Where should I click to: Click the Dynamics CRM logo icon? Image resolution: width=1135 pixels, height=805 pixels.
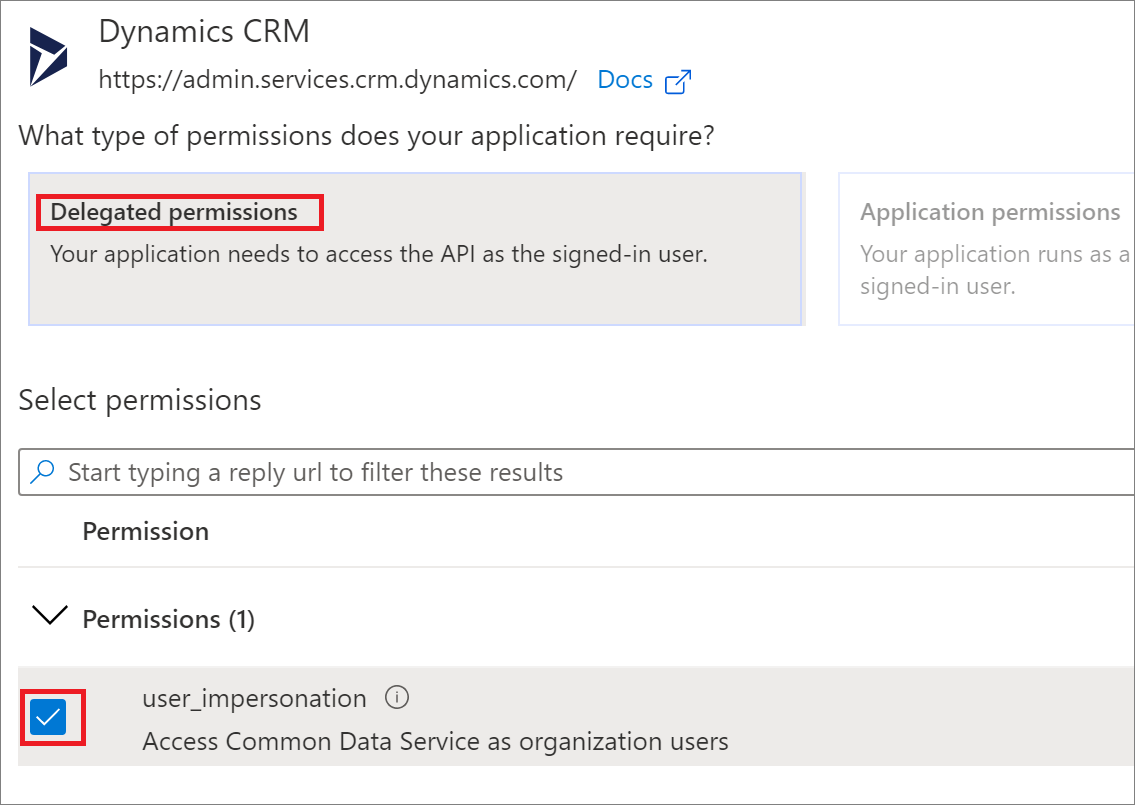pos(48,56)
